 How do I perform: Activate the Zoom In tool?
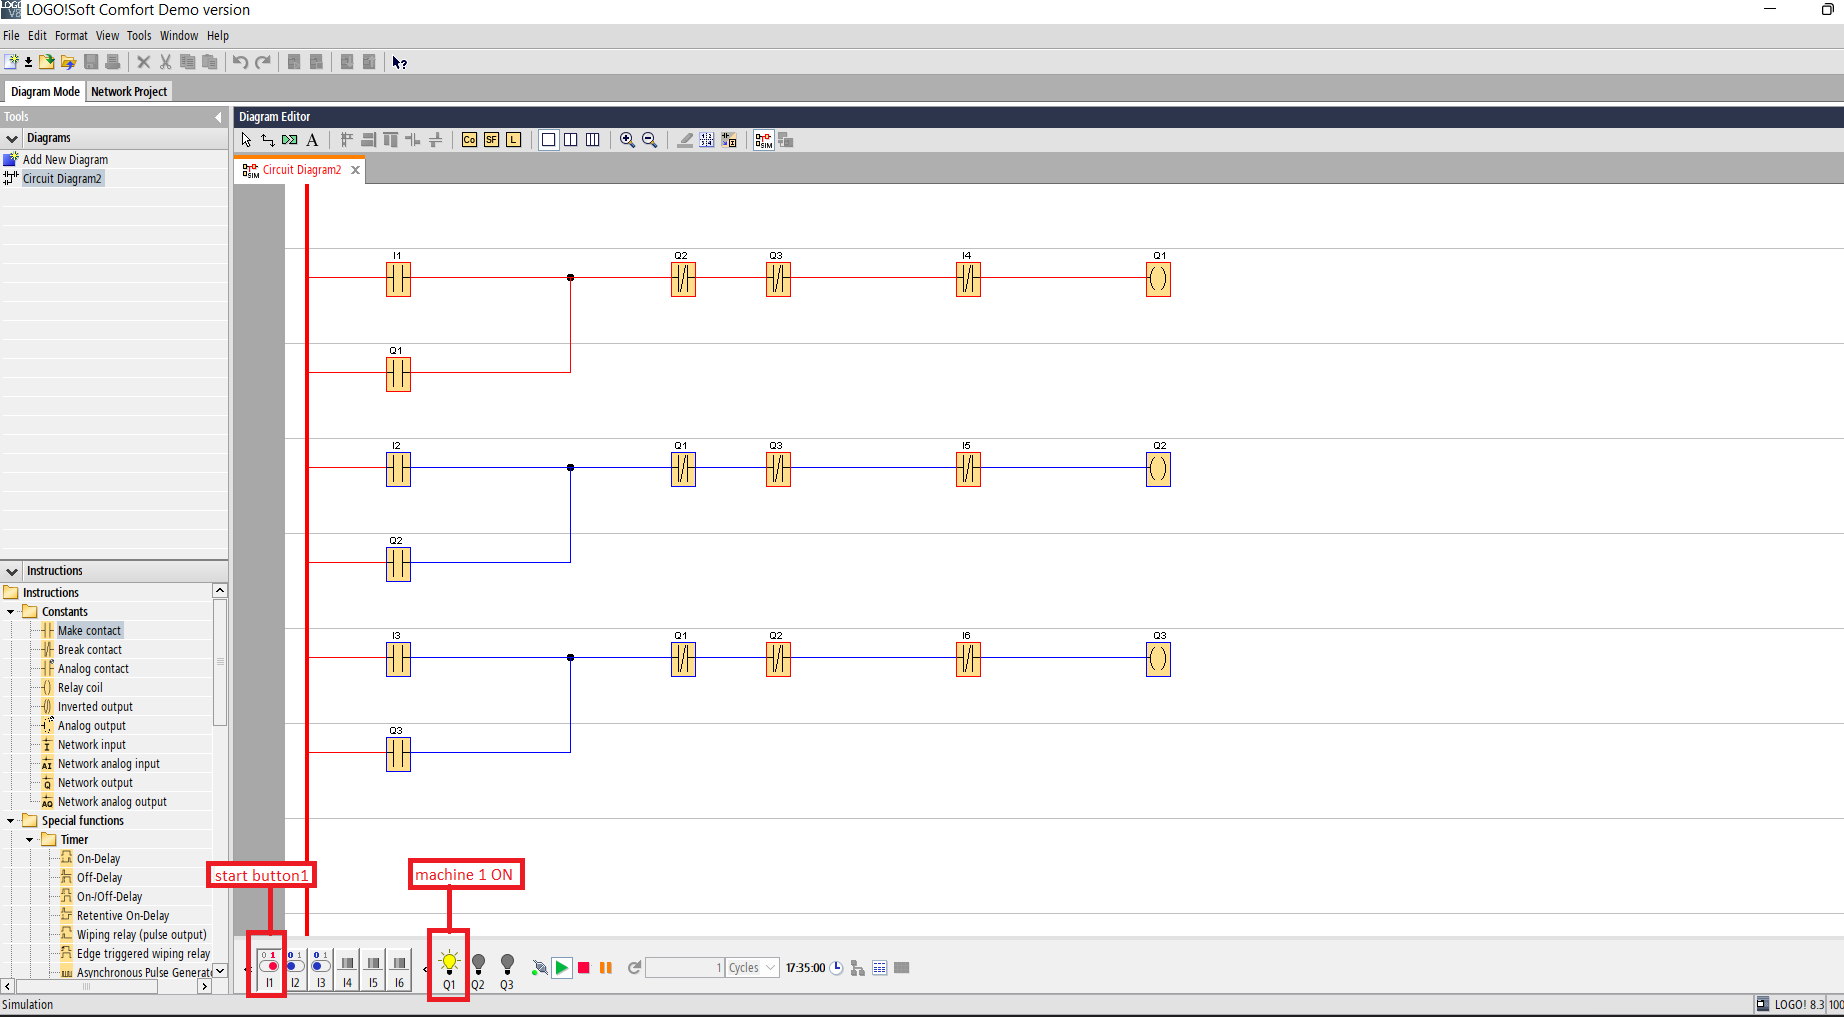pos(628,139)
